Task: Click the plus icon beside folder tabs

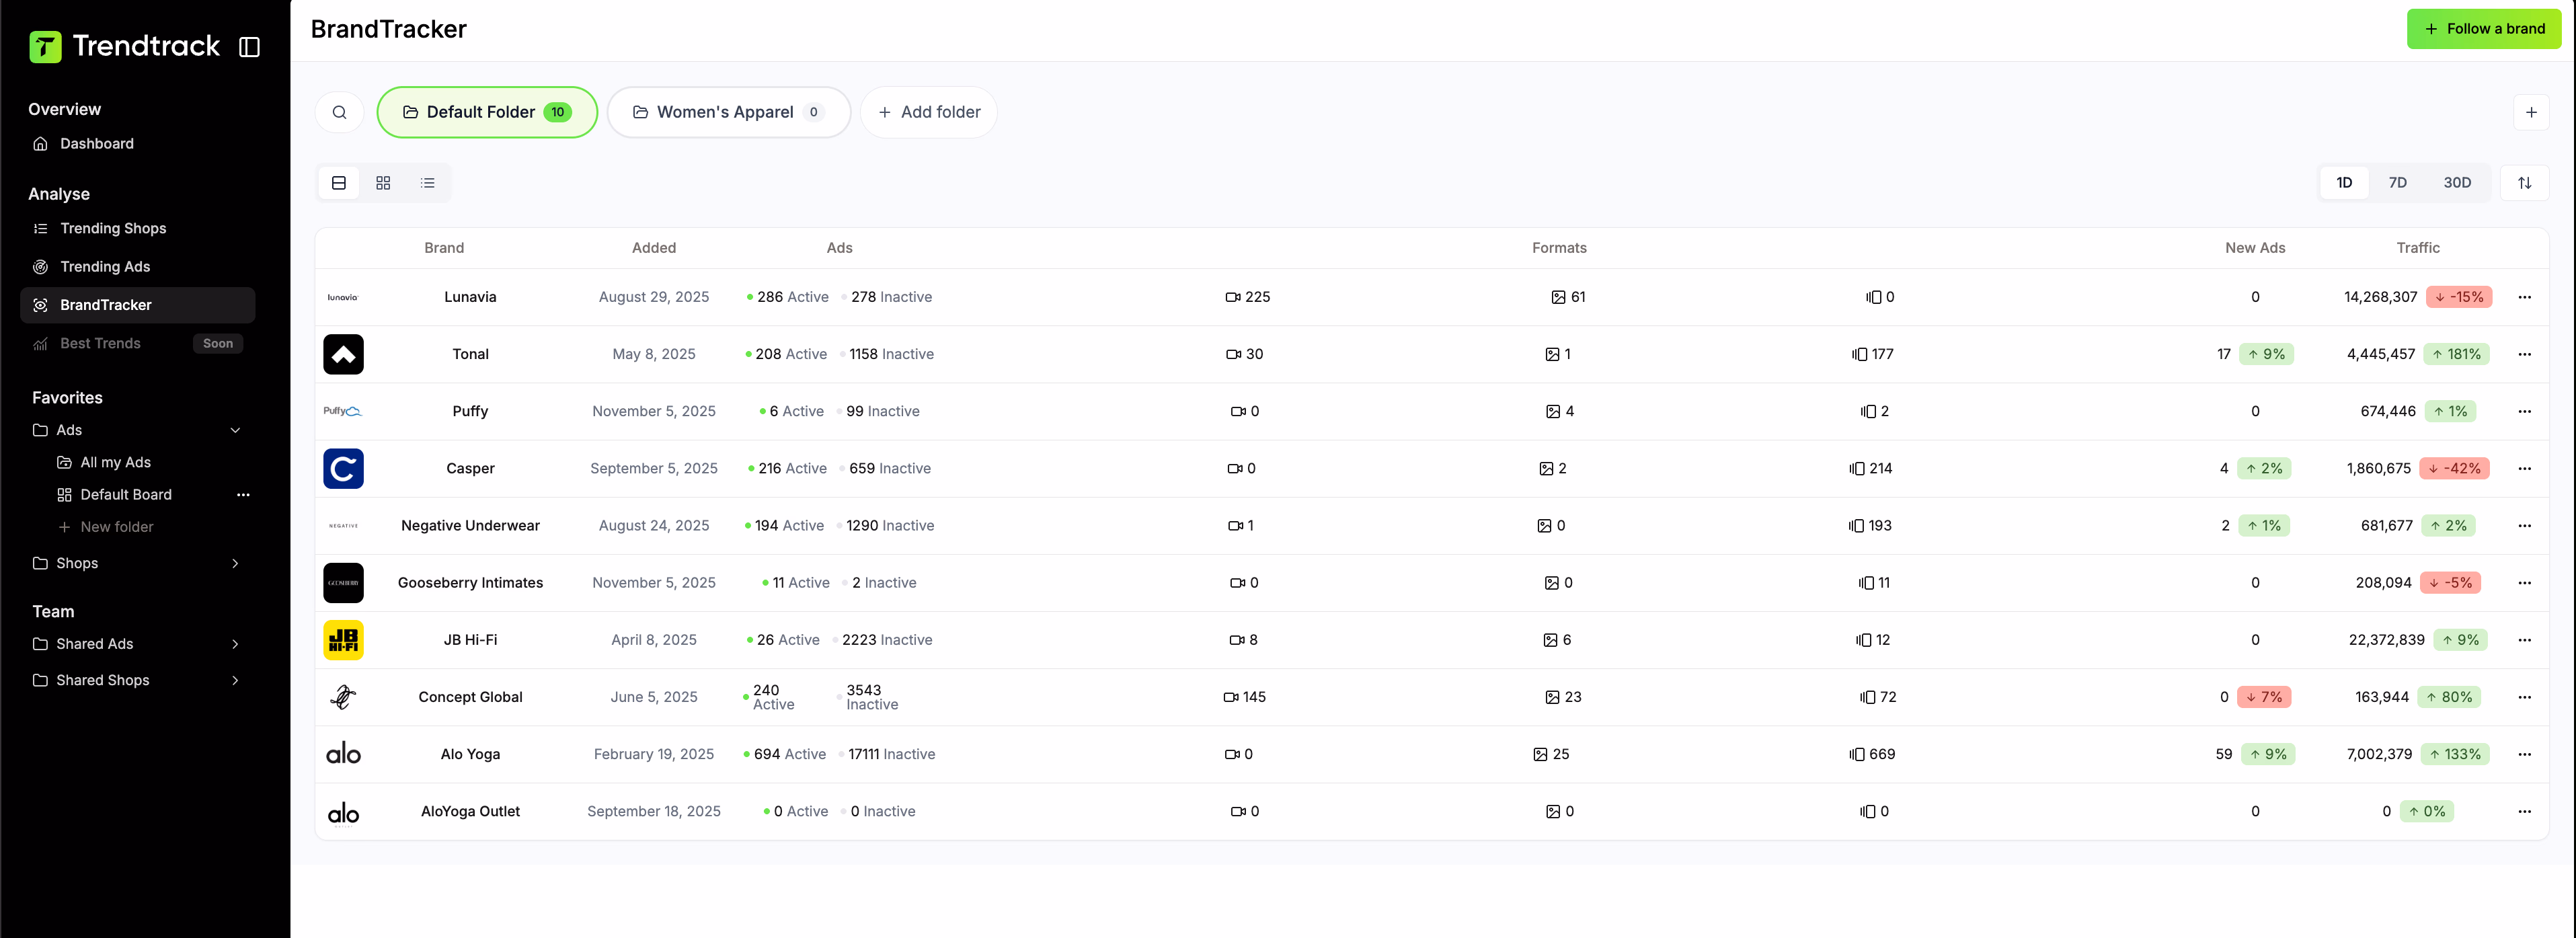Action: (x=2532, y=112)
